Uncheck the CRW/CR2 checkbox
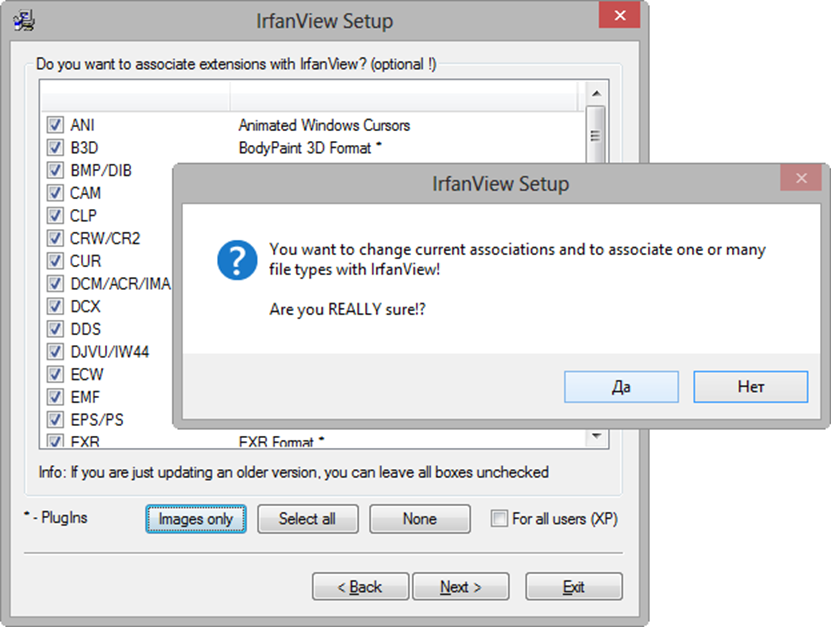 click(55, 238)
